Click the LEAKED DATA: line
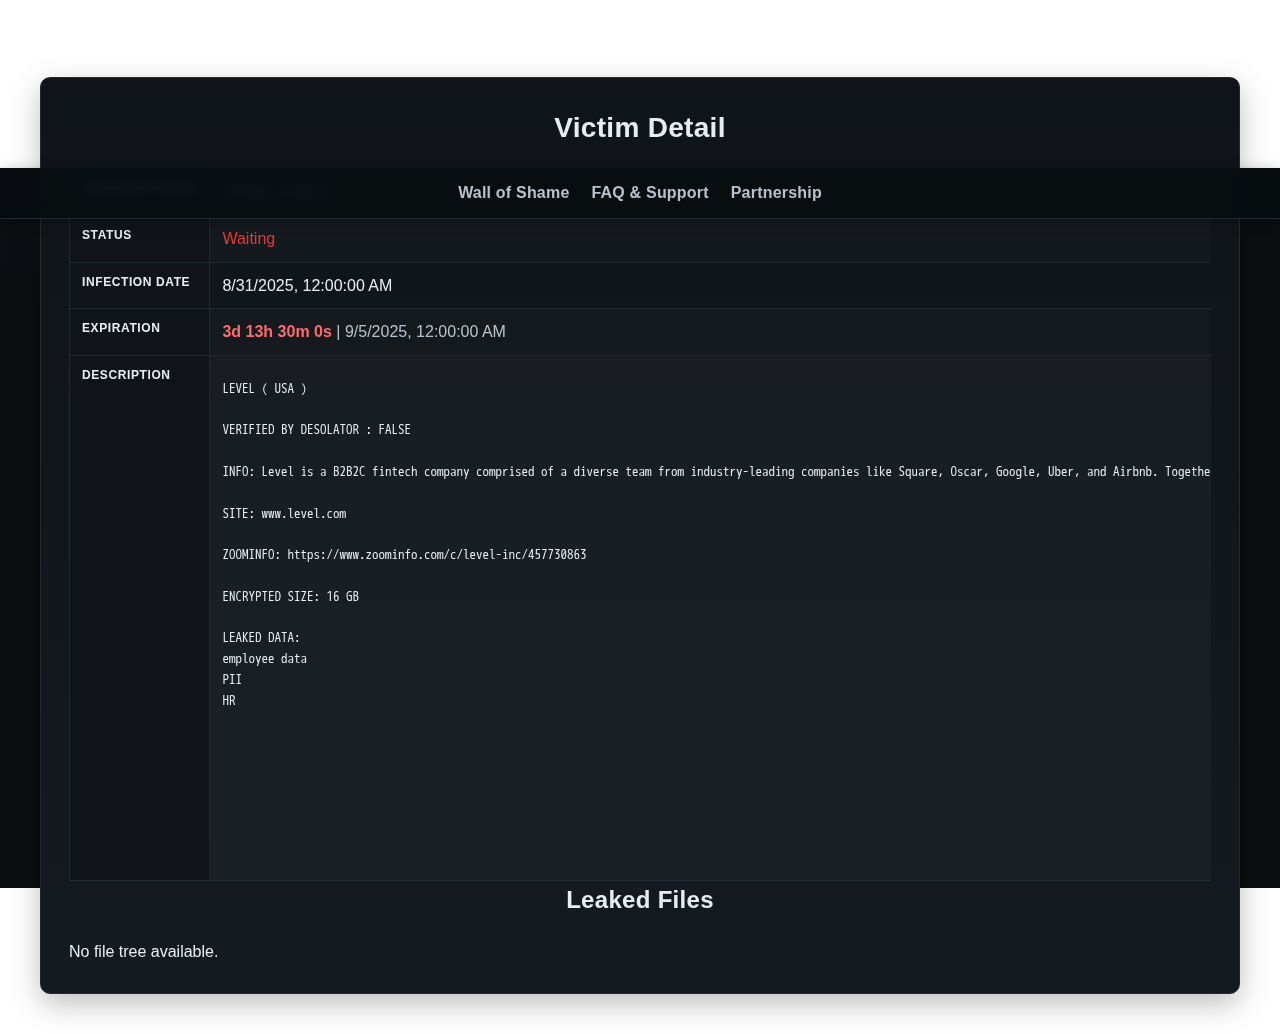 pyautogui.click(x=261, y=638)
